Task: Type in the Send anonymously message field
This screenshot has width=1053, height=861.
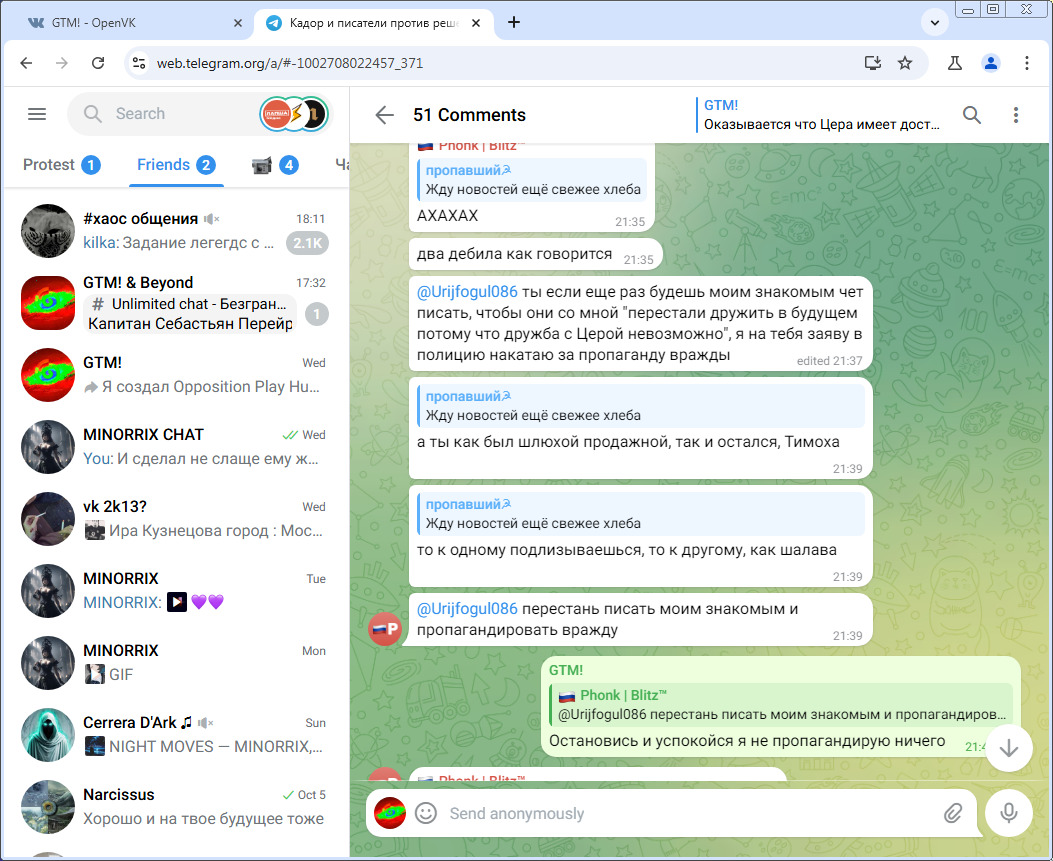Action: pos(680,813)
